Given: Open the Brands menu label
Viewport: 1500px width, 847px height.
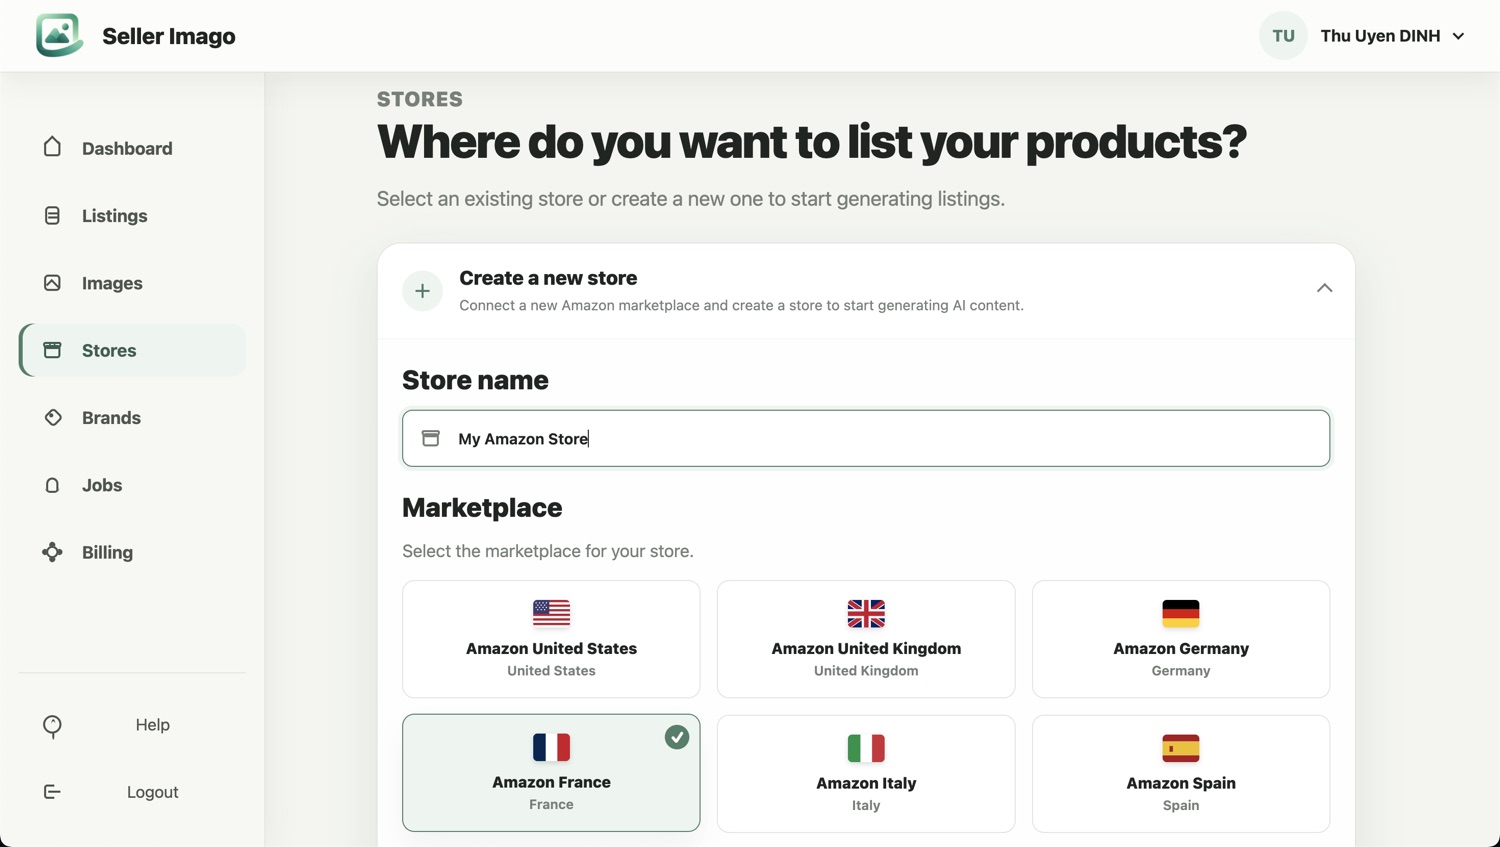Looking at the screenshot, I should coord(111,418).
